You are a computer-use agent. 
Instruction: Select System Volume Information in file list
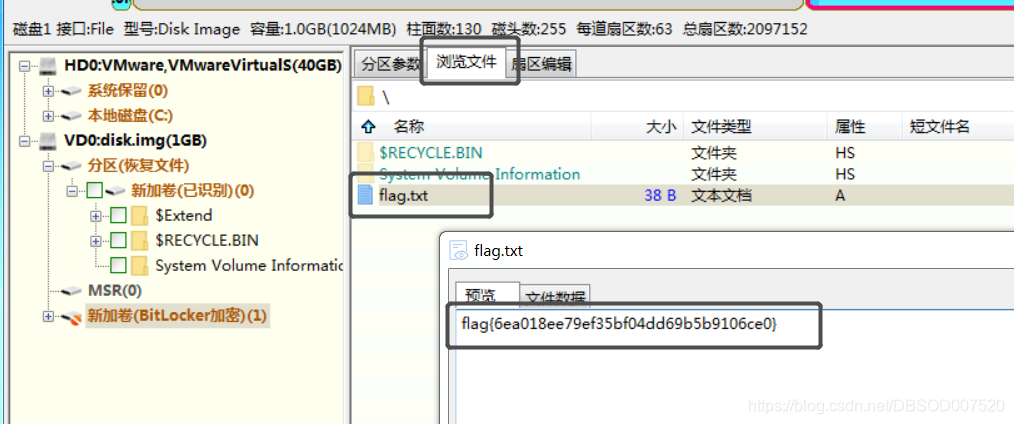click(x=480, y=174)
